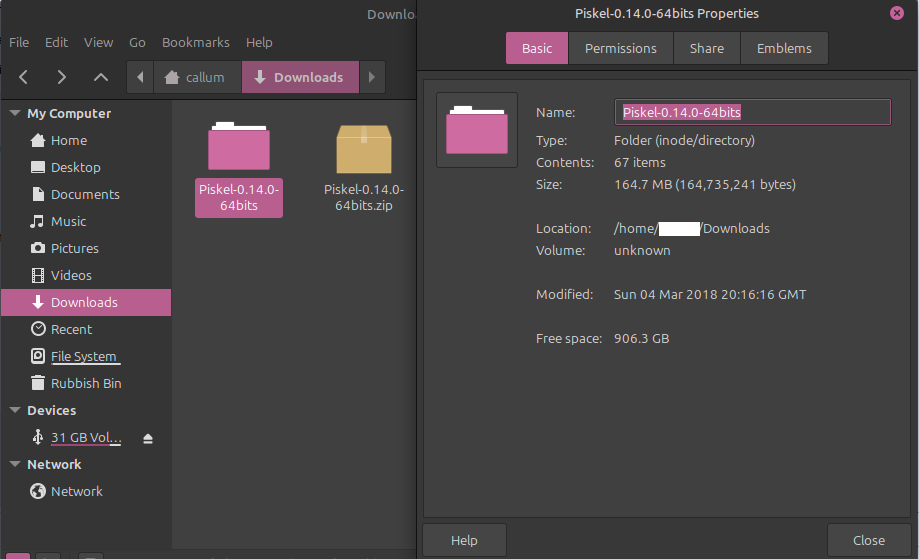Collapse the My Computer section

tap(15, 113)
